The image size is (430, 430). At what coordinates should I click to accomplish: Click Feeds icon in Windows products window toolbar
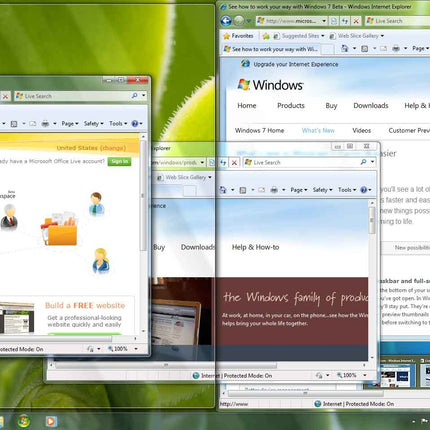click(243, 190)
